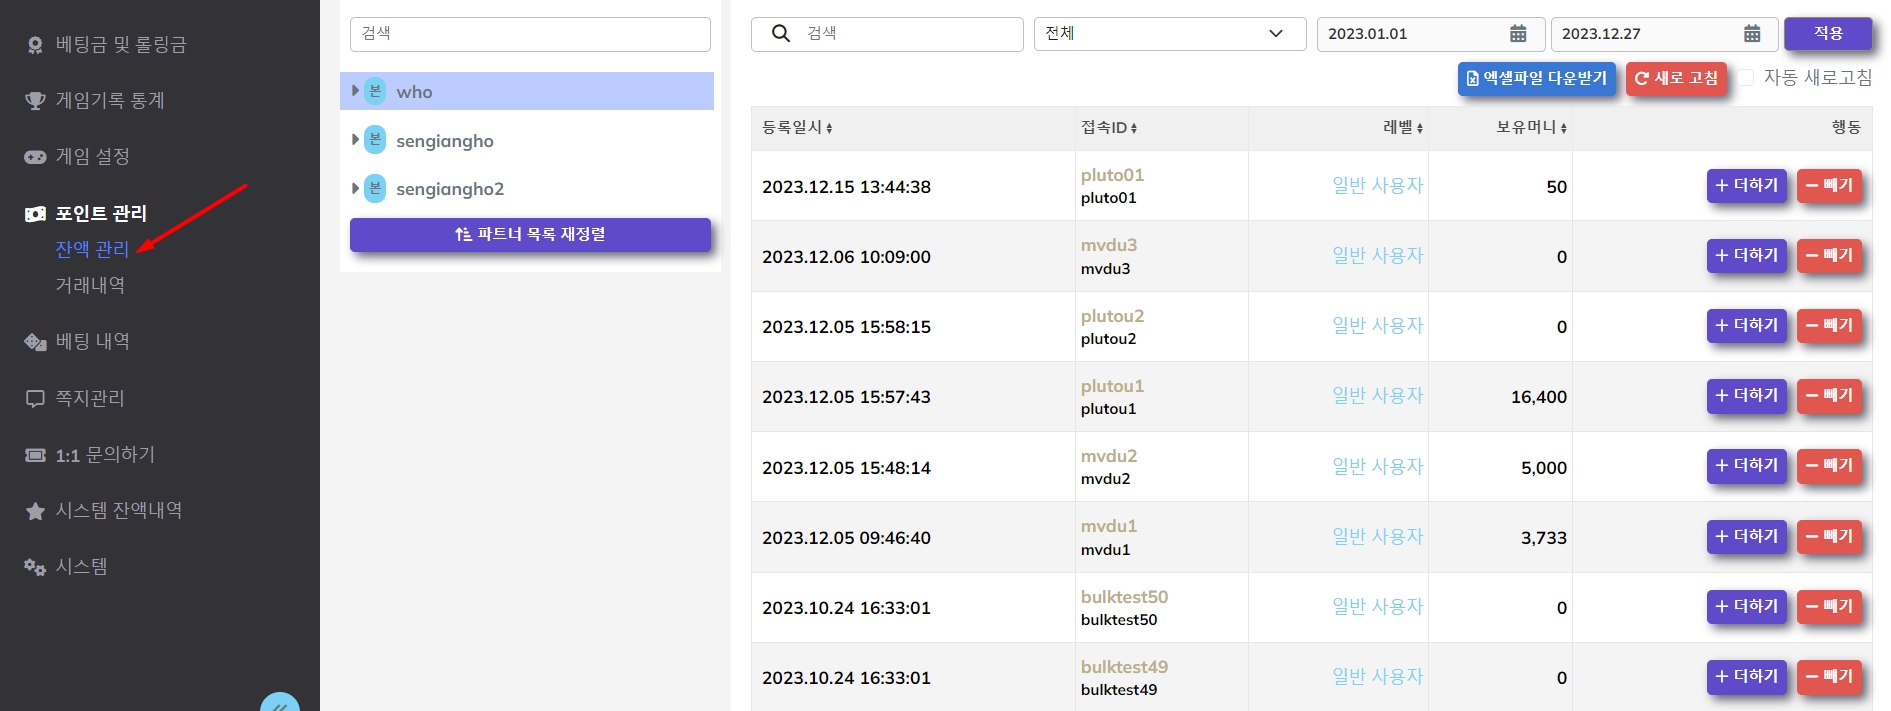This screenshot has height=711, width=1891.
Task: Click the calendar icon for start date 2023.01.01
Action: pos(1517,34)
